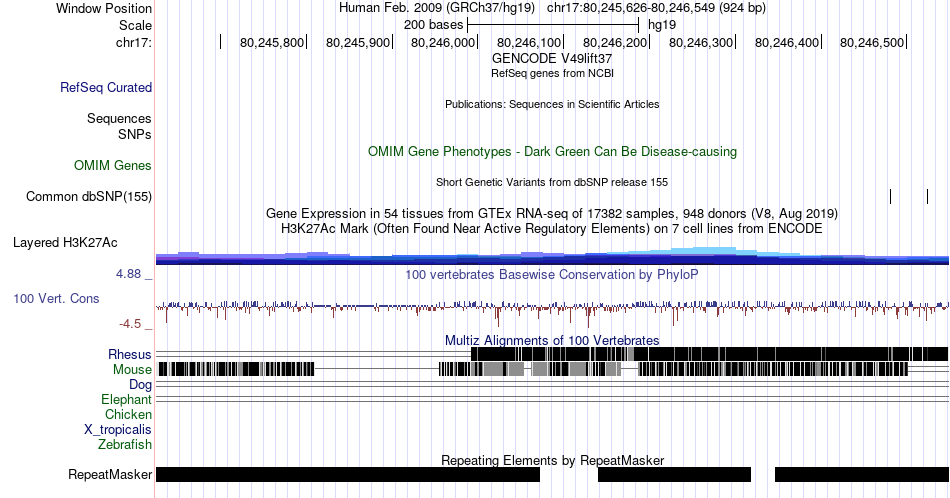The height and width of the screenshot is (498, 950).
Task: Click the leftmost RepeatMasker element block
Action: coord(348,474)
